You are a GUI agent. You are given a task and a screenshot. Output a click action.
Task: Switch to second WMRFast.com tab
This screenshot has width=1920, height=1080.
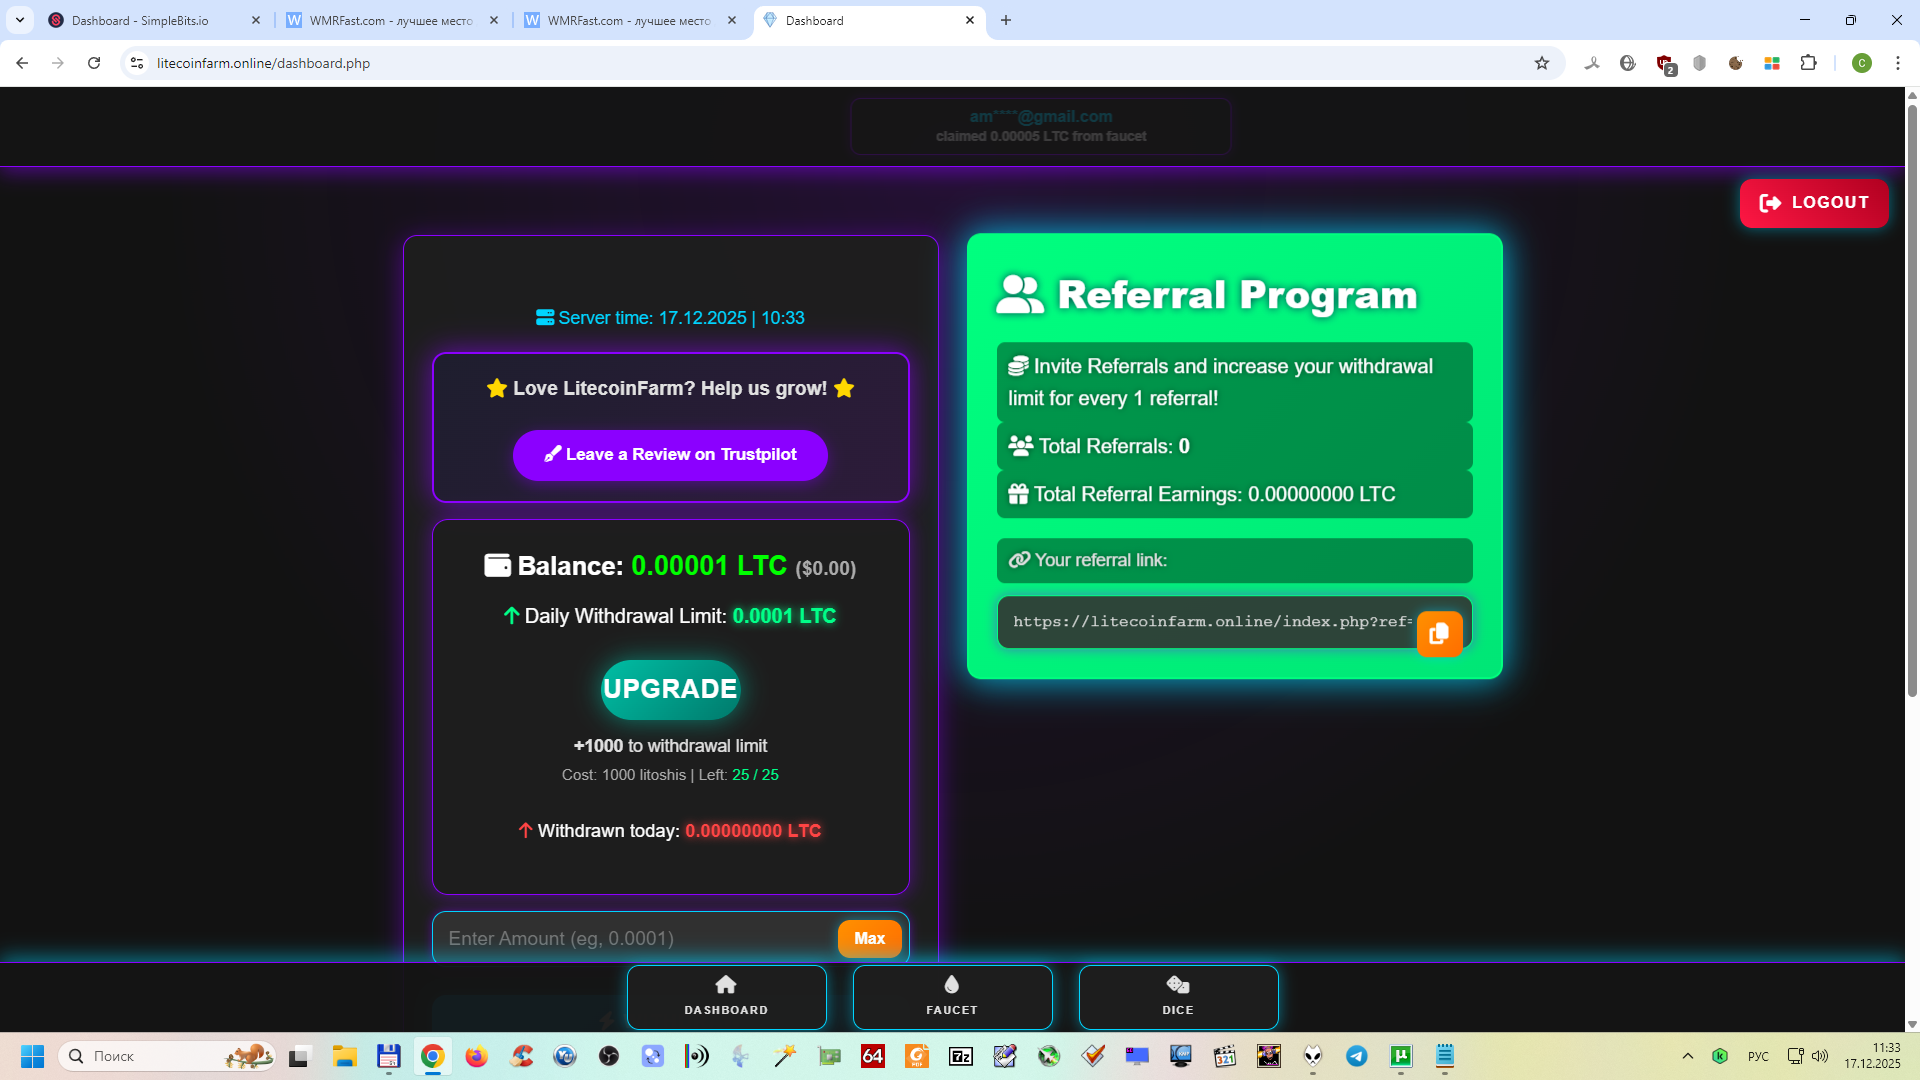(628, 20)
